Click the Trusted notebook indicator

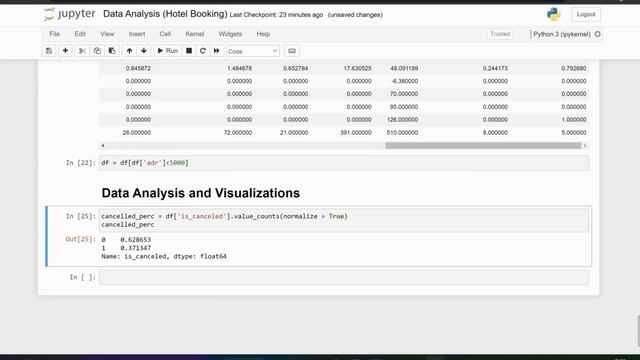click(x=500, y=34)
